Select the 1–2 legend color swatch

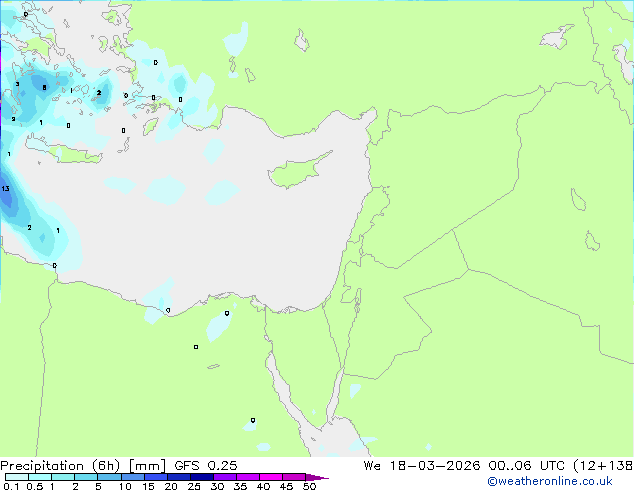pos(63,477)
